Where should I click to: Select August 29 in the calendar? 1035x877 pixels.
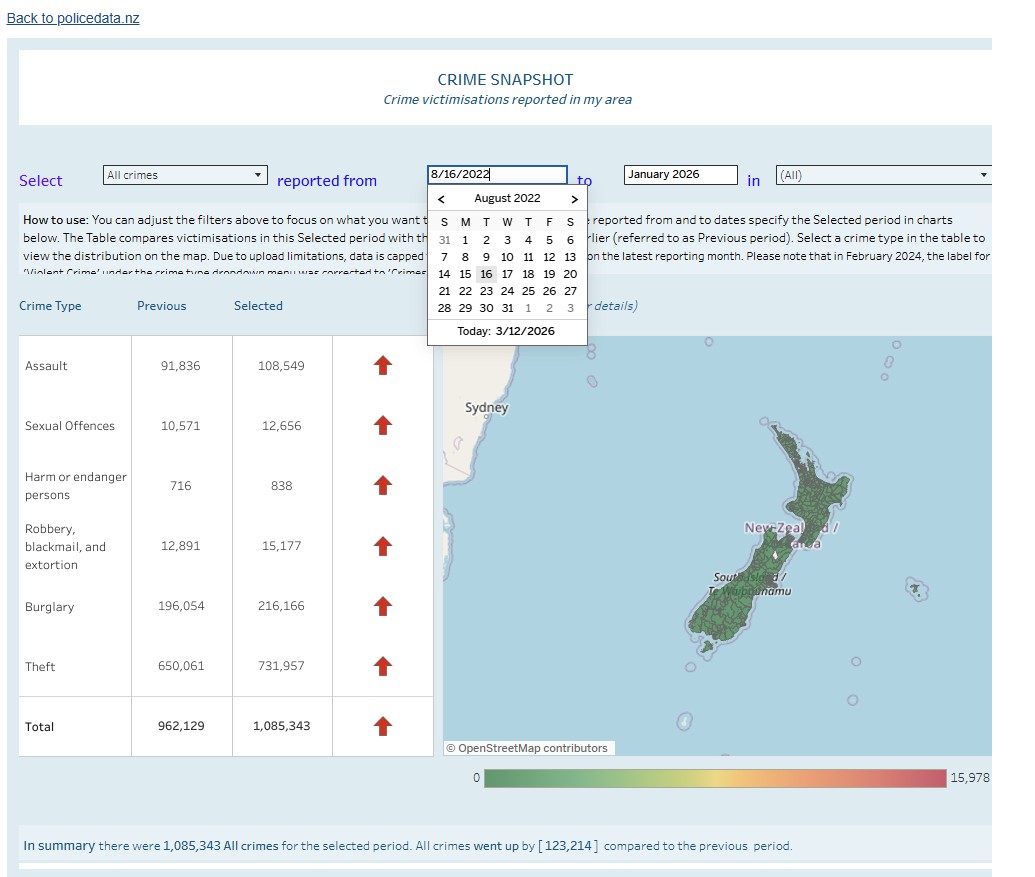465,308
